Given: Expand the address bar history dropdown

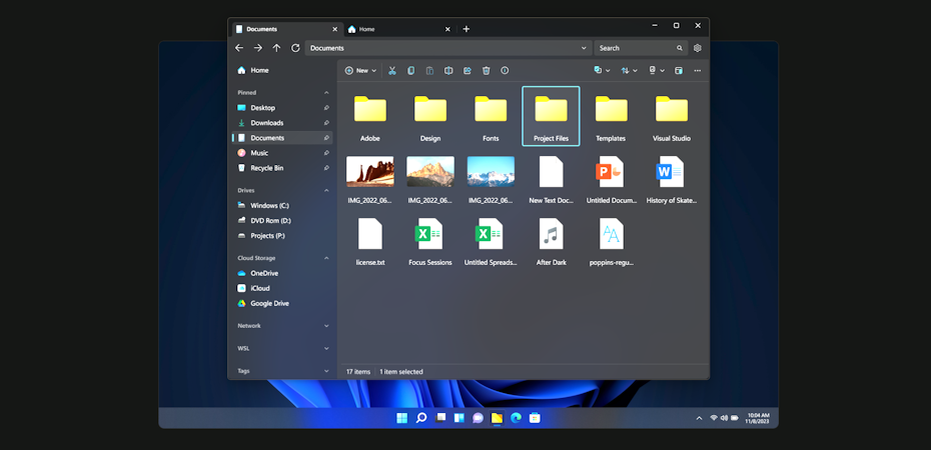Looking at the screenshot, I should (584, 48).
